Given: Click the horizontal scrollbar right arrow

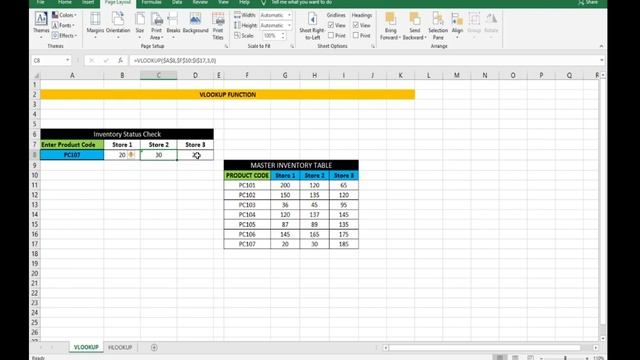Looking at the screenshot, I should coord(596,348).
